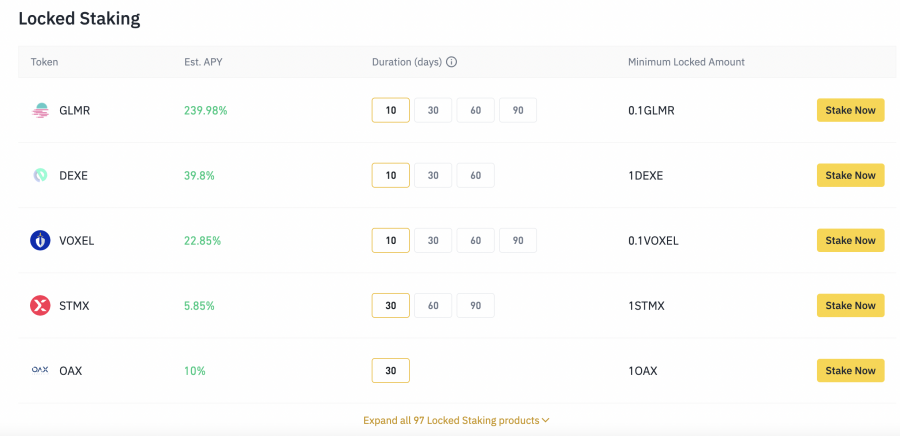The height and width of the screenshot is (436, 900).
Task: Choose 90-day duration for VOXEL
Action: pyautogui.click(x=518, y=240)
